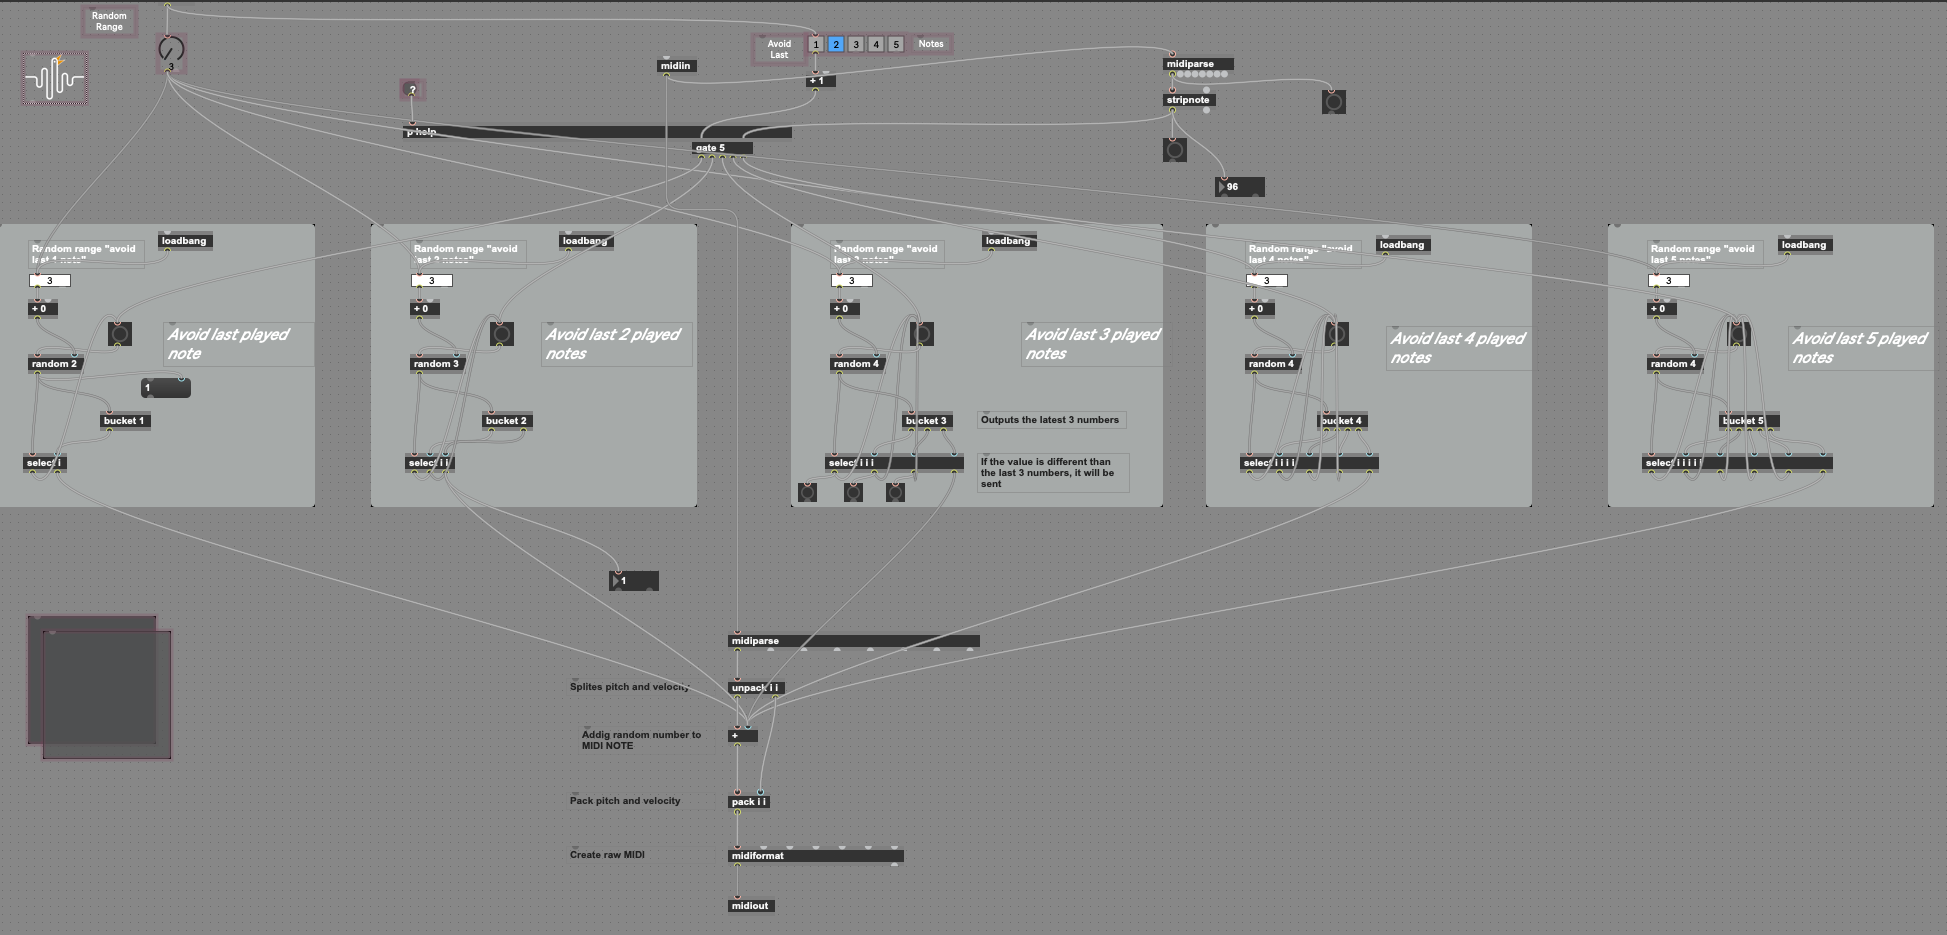Image resolution: width=1947 pixels, height=935 pixels.
Task: Click comment 'Splites pitch and velocity'
Action: [630, 687]
